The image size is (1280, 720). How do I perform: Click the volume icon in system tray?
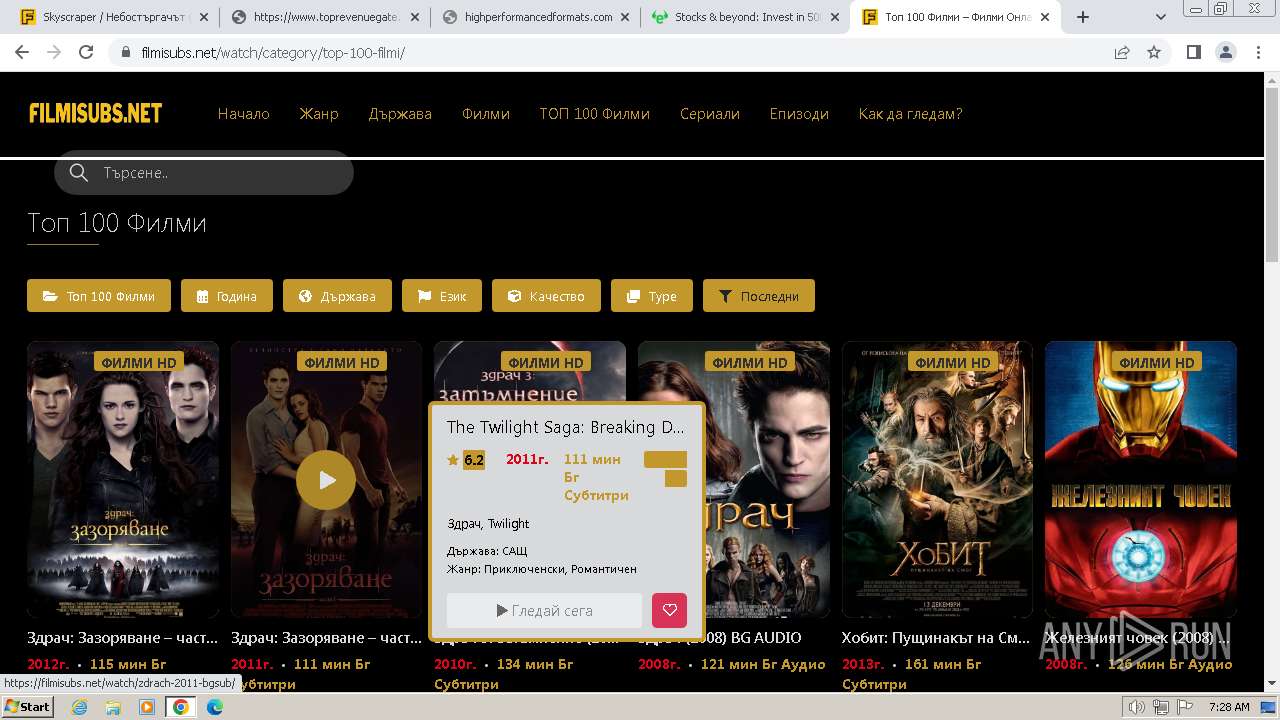(x=1137, y=707)
